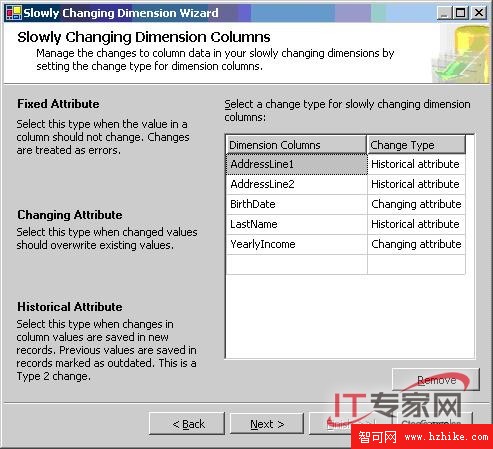The height and width of the screenshot is (449, 493).
Task: Maximize the wizard window
Action: coord(461,13)
